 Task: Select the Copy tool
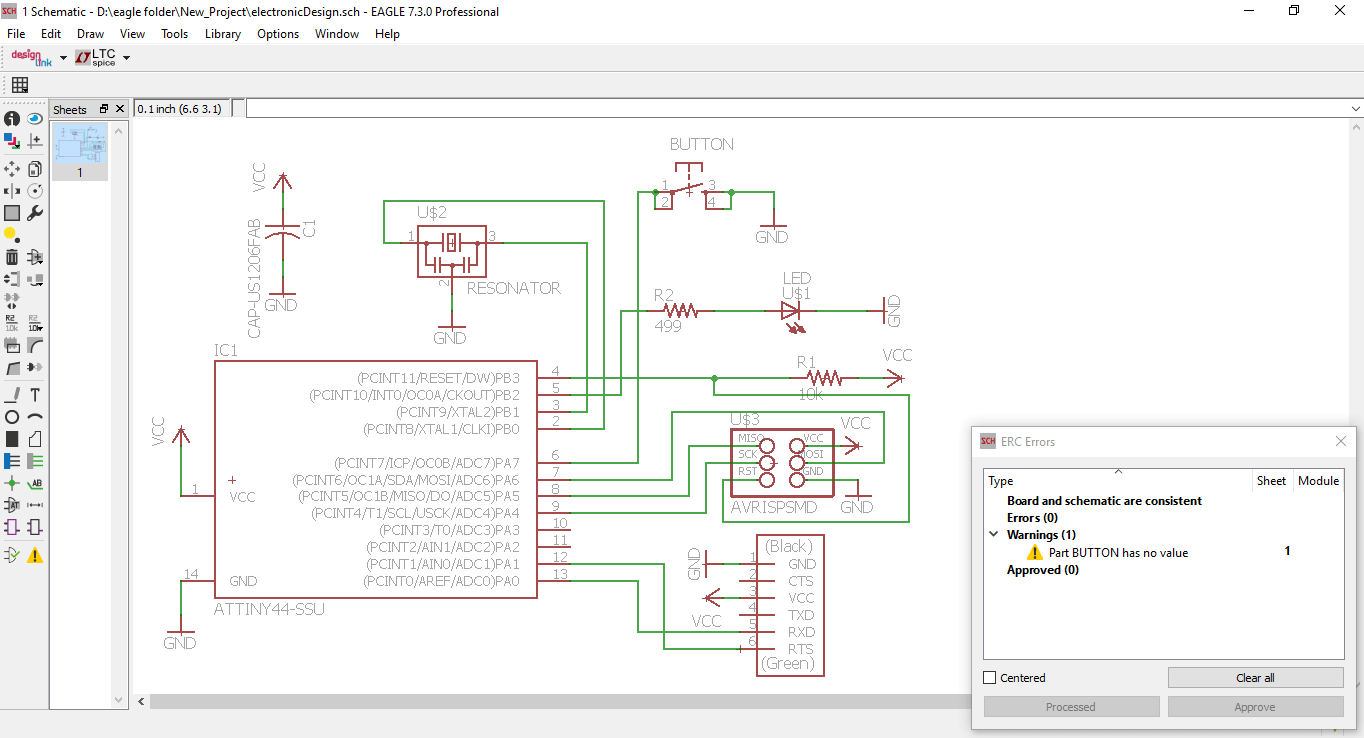point(35,169)
